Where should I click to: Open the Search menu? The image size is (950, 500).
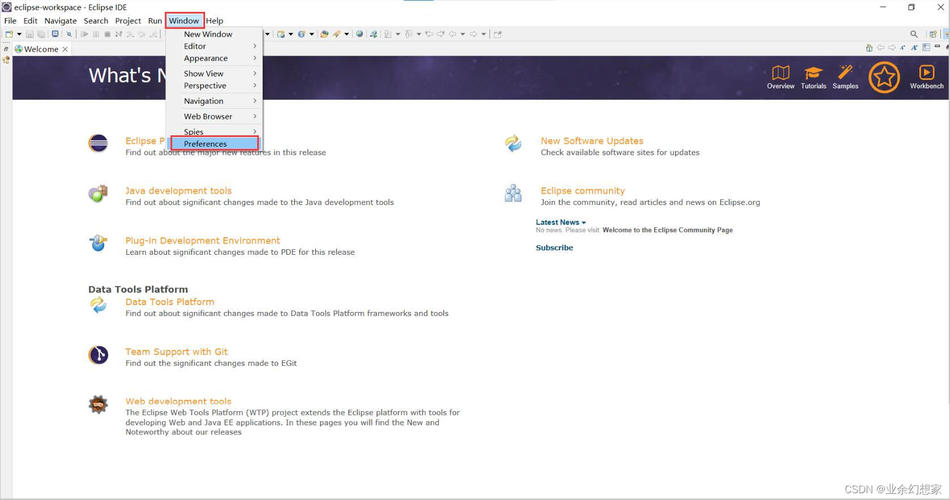(x=96, y=21)
